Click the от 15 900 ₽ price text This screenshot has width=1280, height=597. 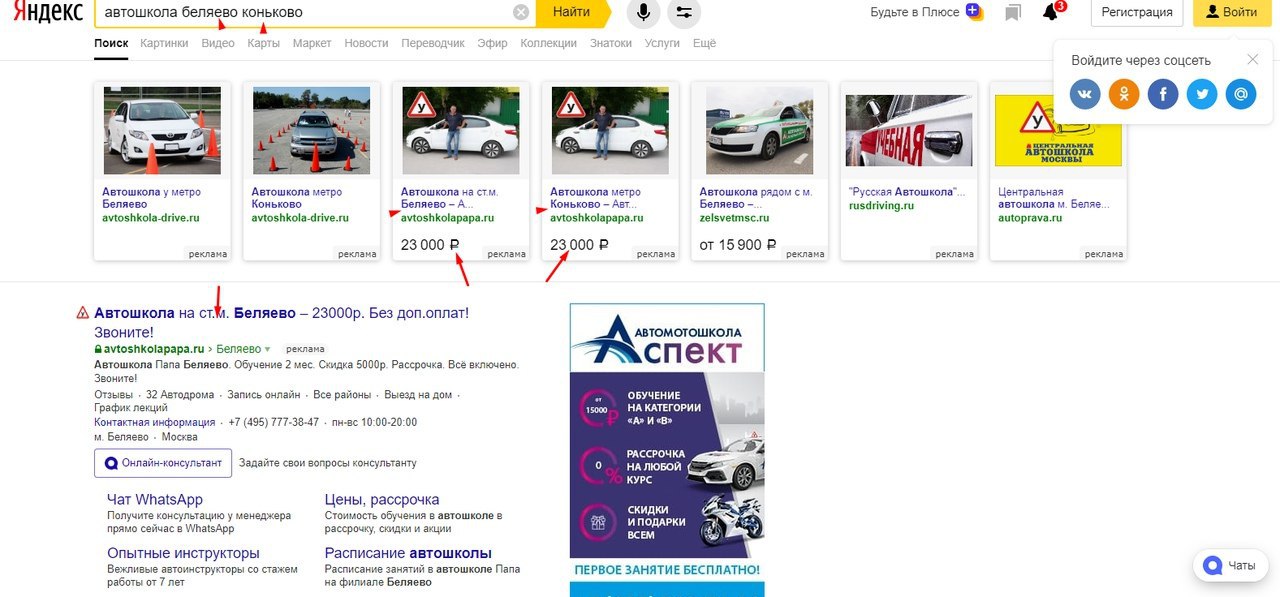pos(738,244)
